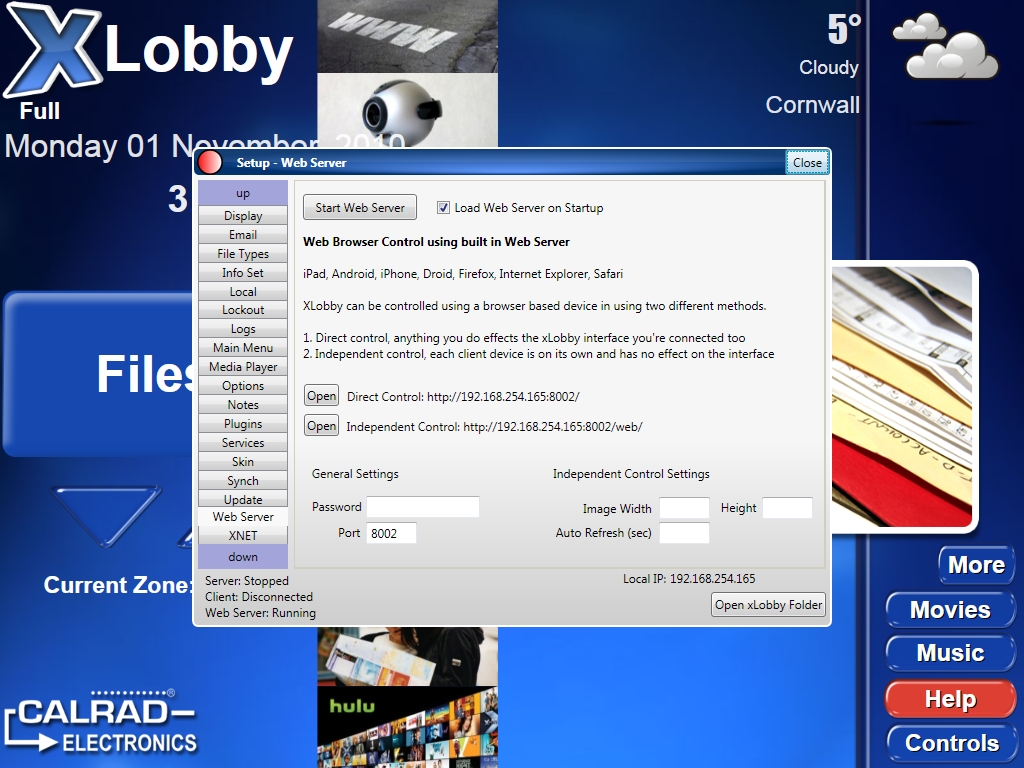Image resolution: width=1024 pixels, height=768 pixels.
Task: Open the Skin setup section
Action: coord(243,461)
